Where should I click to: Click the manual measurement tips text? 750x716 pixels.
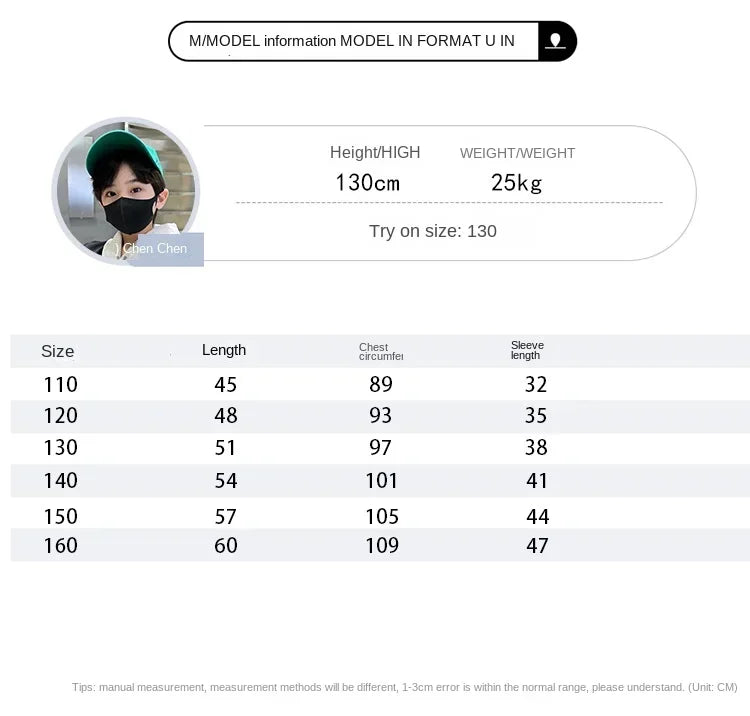coord(404,687)
